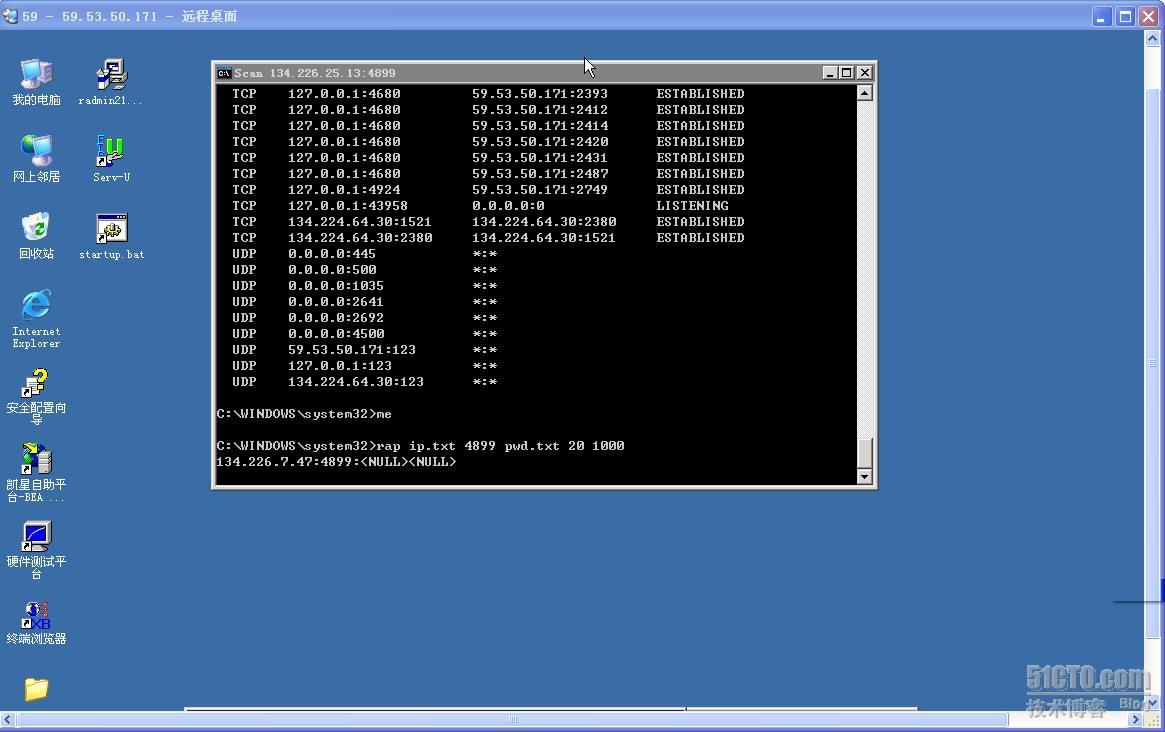Select the yellow folder desktop icon
This screenshot has height=732, width=1165.
click(x=36, y=689)
